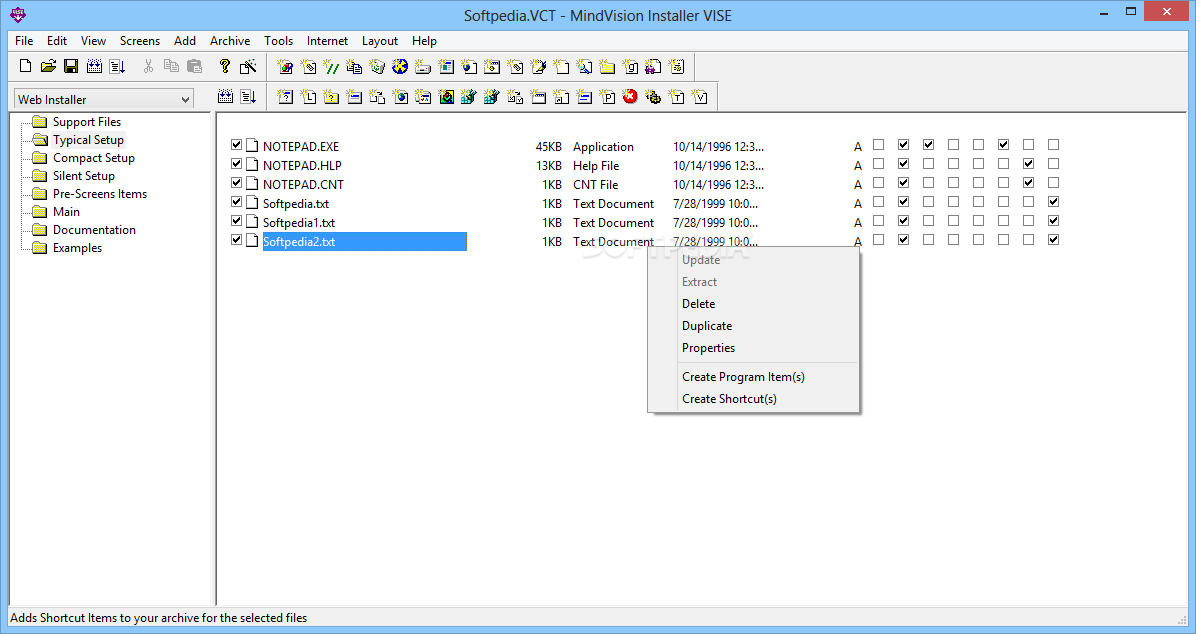Select the NOTEPAD.EXE file name
Screen dimensions: 1196x634
pyautogui.click(x=301, y=146)
